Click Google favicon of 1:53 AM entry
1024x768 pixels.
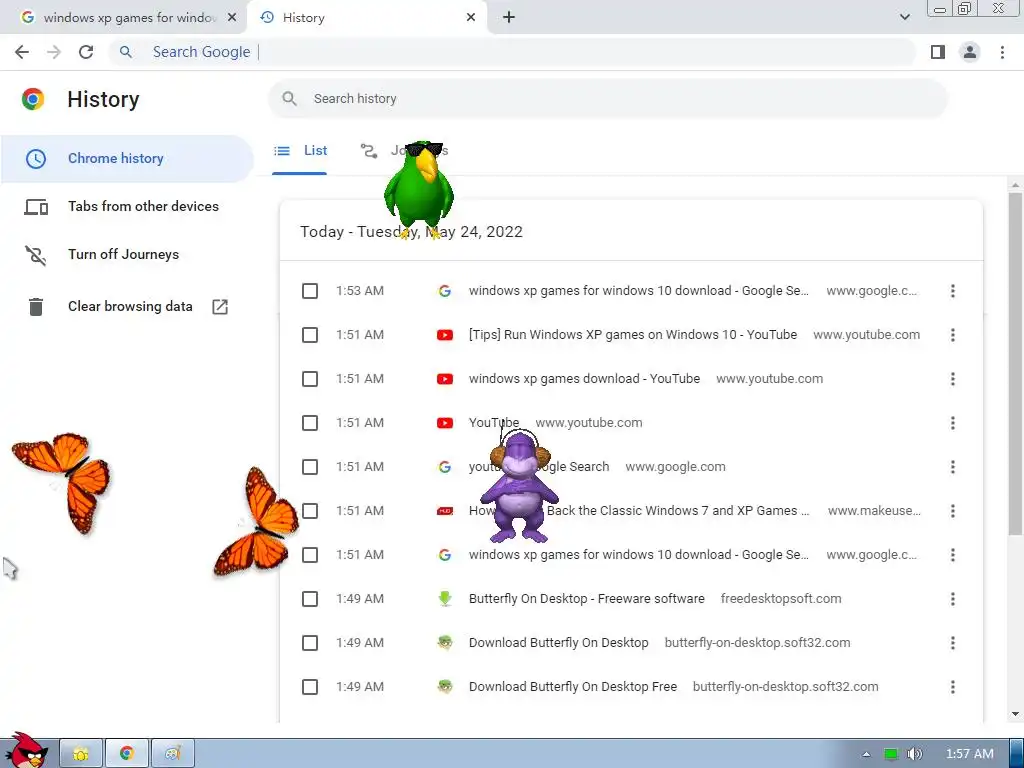click(x=445, y=291)
